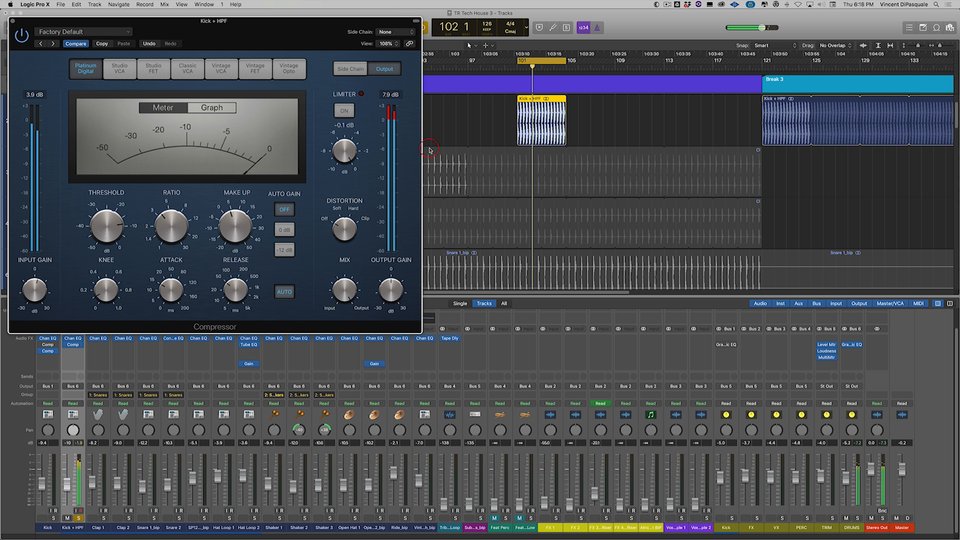Click the solo S icon in control bar
The height and width of the screenshot is (540, 960).
[x=566, y=28]
